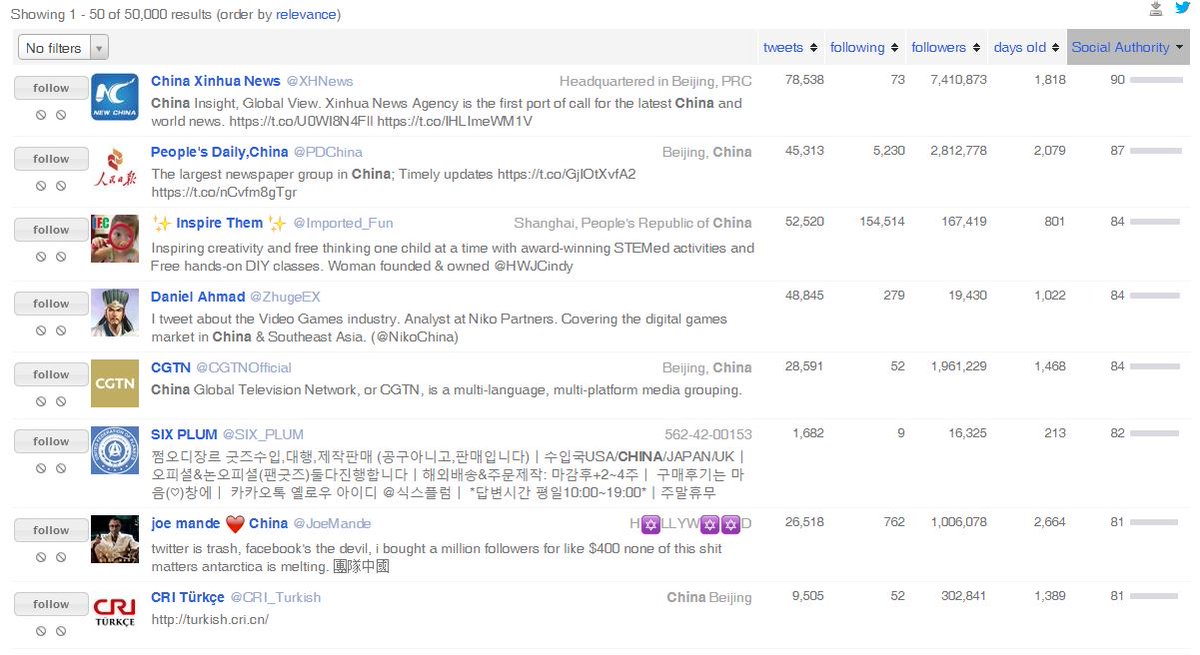Screen dimensions: 1200x655
Task: Click right circle-slash icon in CGTN row
Action: tap(61, 402)
